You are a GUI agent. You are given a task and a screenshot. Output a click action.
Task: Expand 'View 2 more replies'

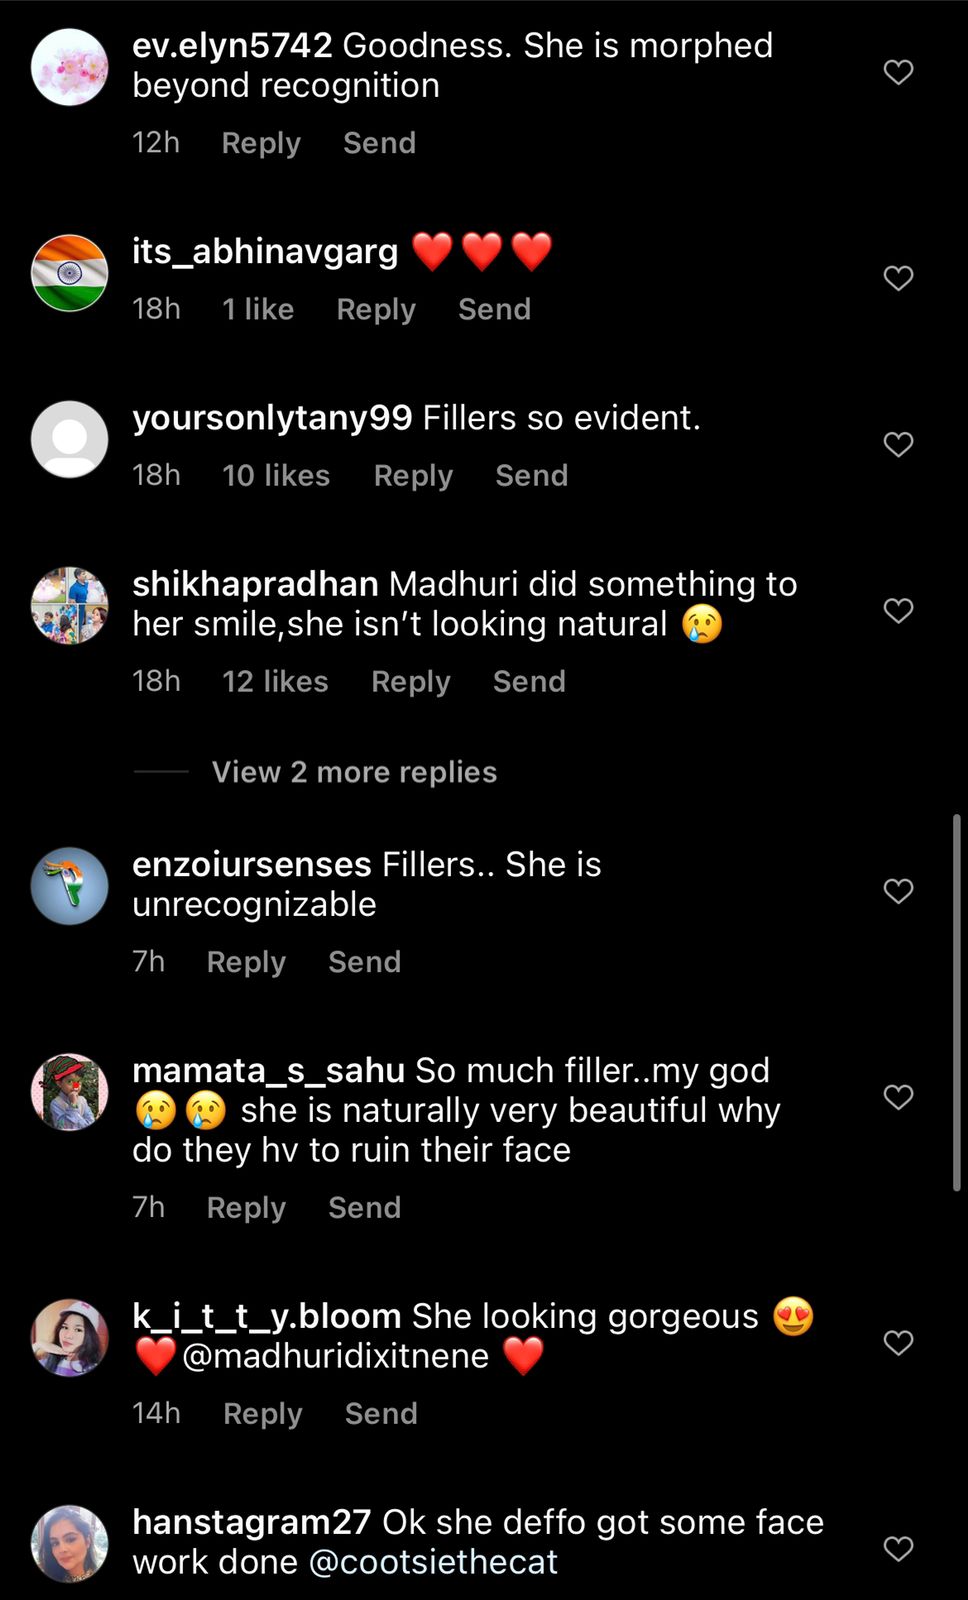[354, 772]
